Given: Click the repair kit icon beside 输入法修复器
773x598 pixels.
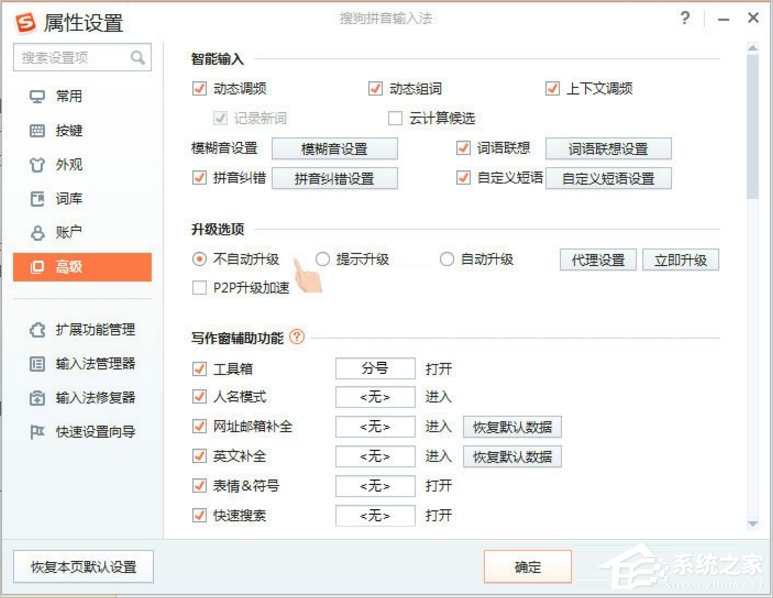Looking at the screenshot, I should 37,398.
